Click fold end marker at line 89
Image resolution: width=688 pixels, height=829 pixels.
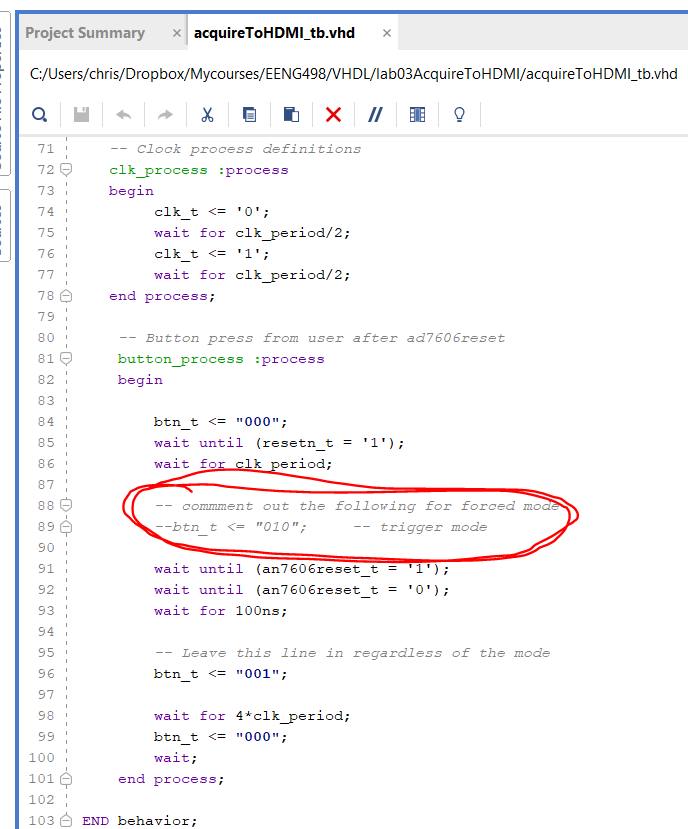click(x=66, y=527)
